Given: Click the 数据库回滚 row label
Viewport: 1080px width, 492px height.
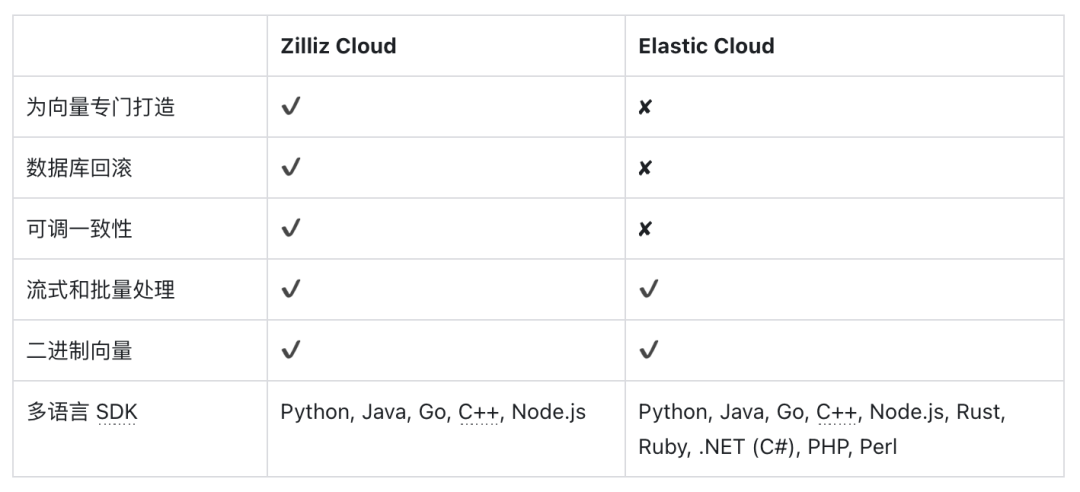Looking at the screenshot, I should point(79,168).
